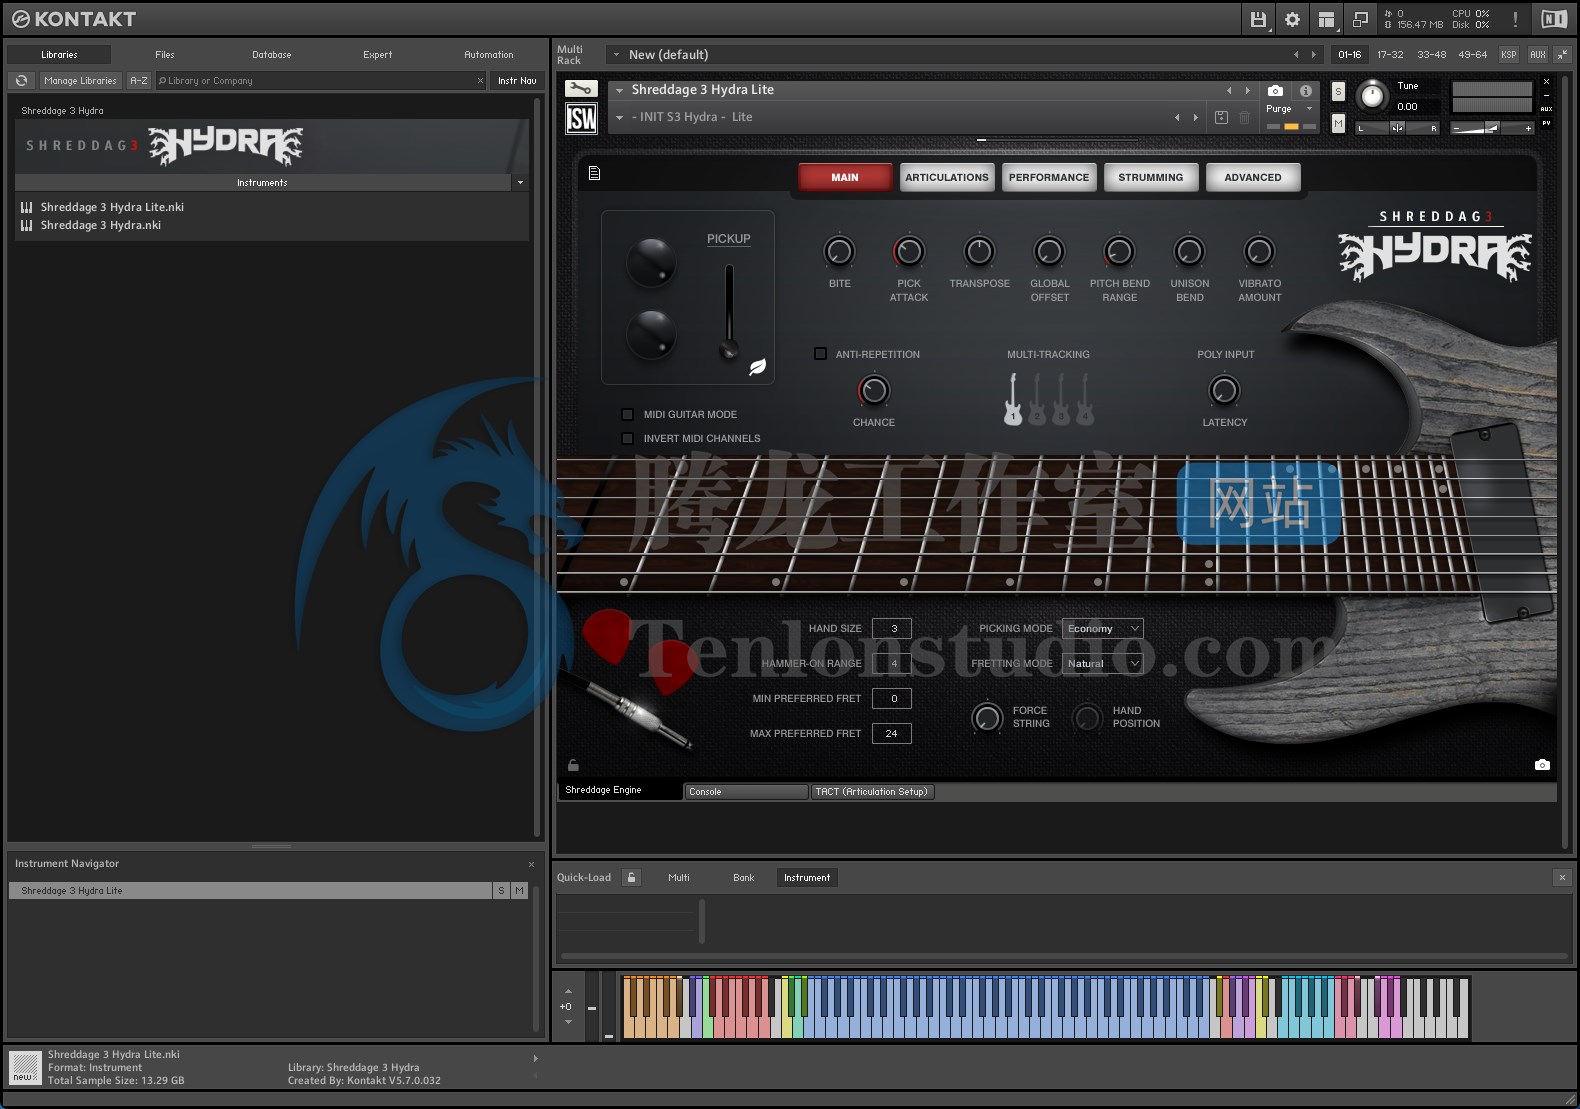1580x1109 pixels.
Task: Expand the Instruments dropdown arrow in library
Action: [x=519, y=183]
